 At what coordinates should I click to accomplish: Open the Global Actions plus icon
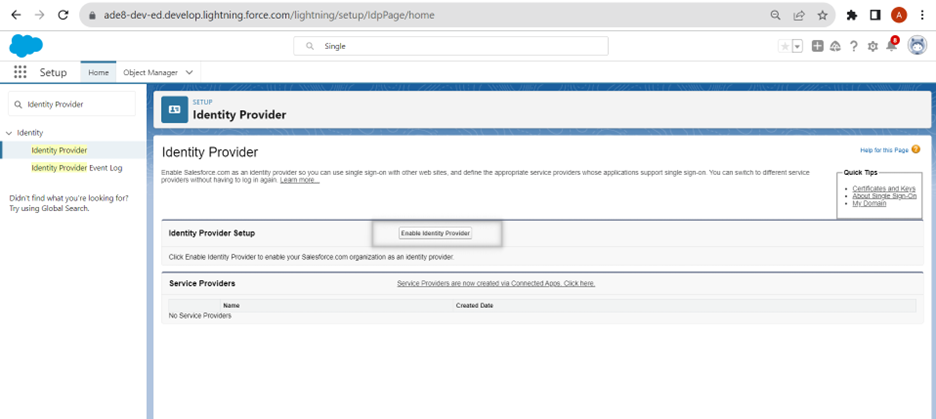[x=818, y=46]
